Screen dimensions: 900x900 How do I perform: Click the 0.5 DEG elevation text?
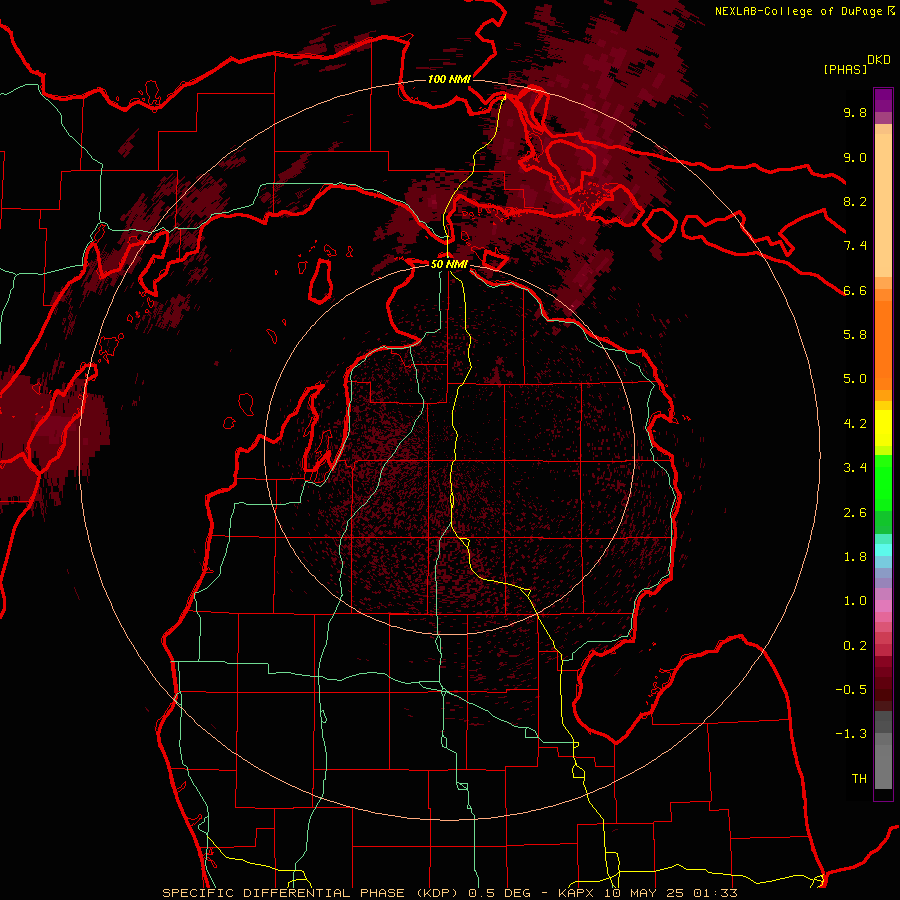(x=498, y=893)
